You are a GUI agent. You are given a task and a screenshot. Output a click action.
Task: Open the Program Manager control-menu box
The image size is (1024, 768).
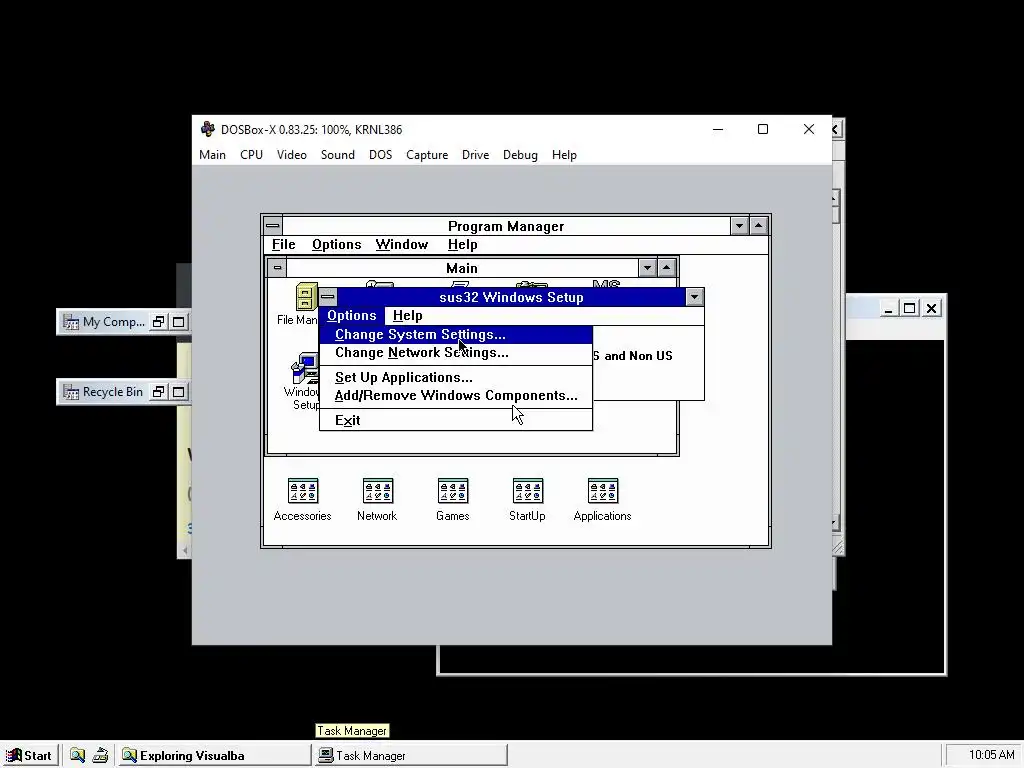tap(272, 226)
